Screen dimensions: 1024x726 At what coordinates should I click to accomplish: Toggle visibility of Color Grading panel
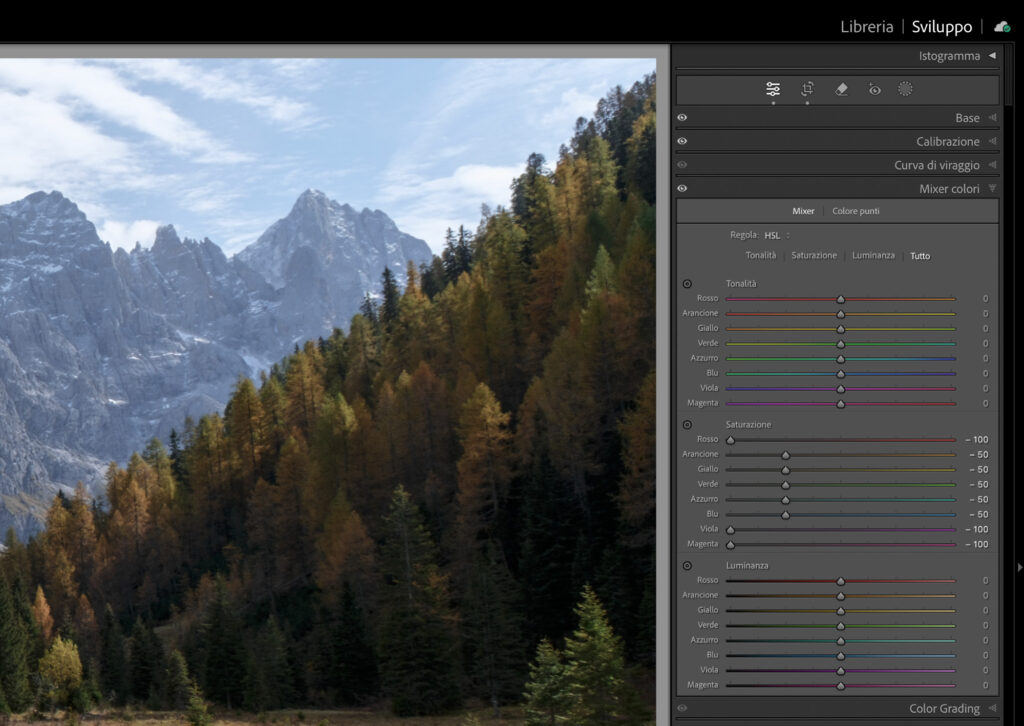[x=682, y=708]
